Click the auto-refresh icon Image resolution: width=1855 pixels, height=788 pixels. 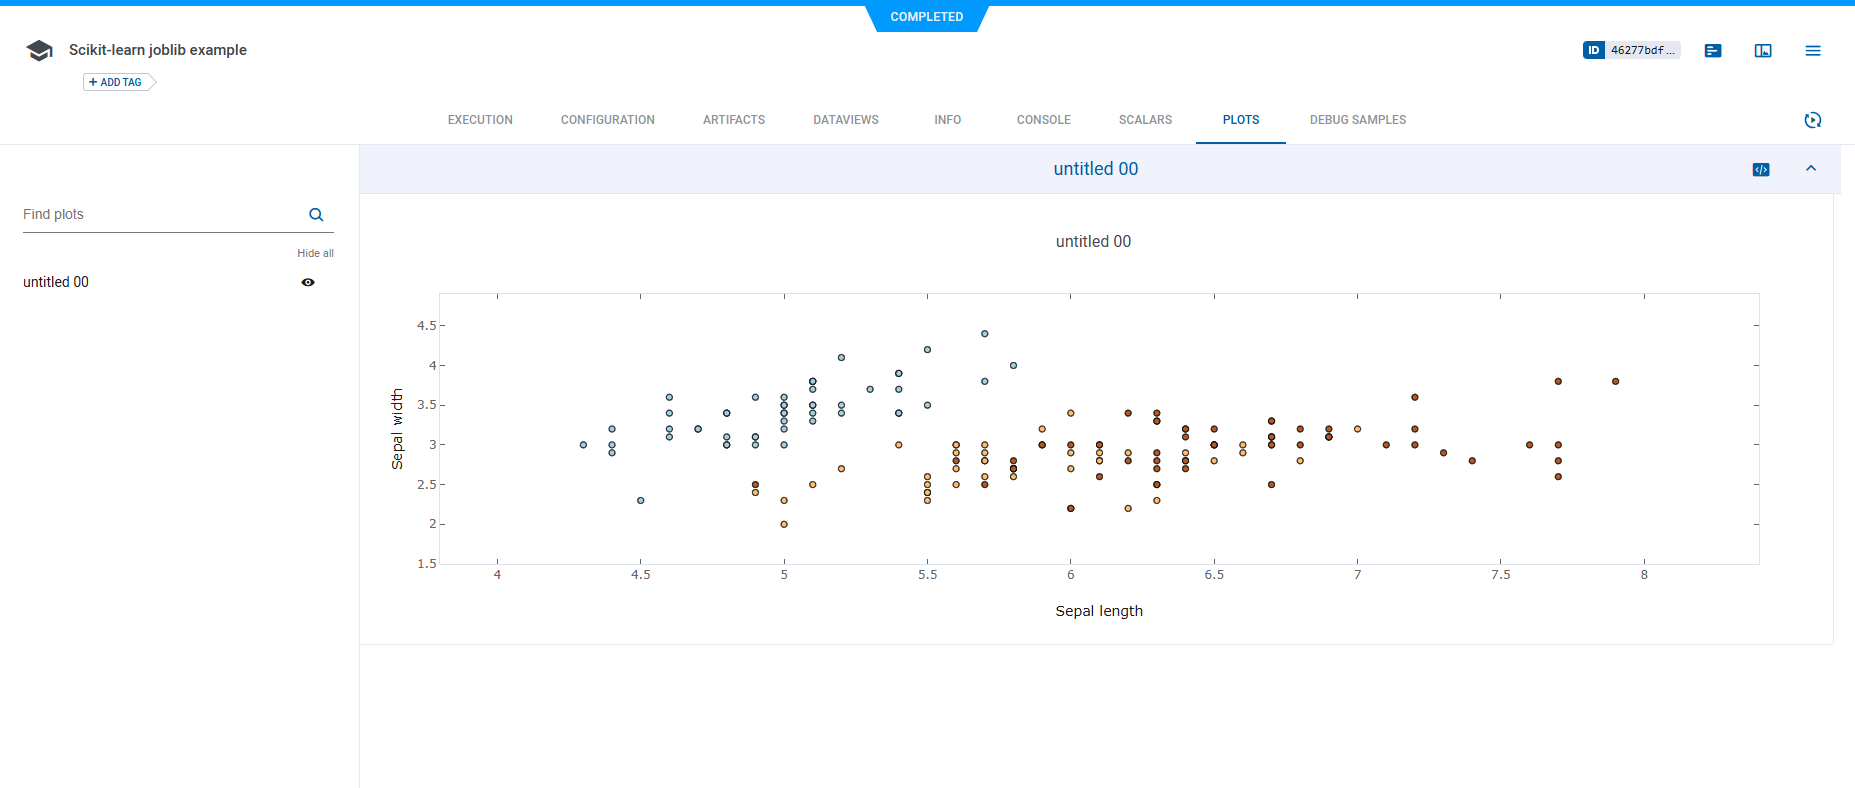click(1812, 120)
